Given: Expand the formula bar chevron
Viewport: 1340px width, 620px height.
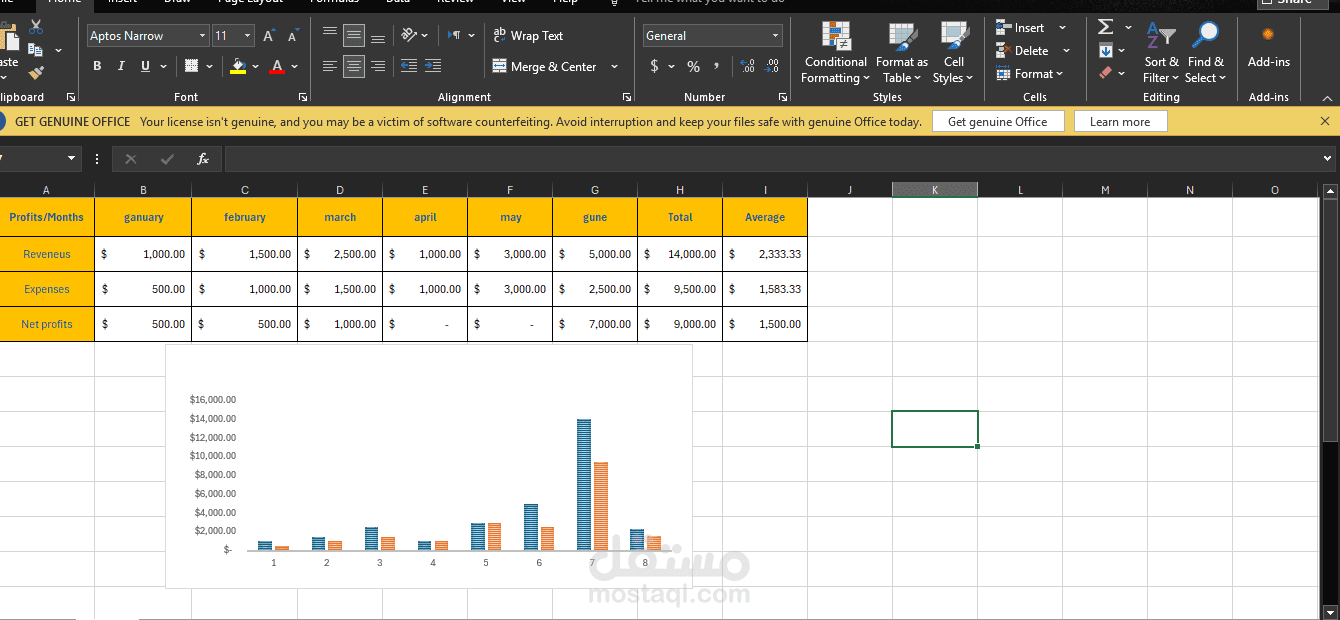Looking at the screenshot, I should [x=1328, y=158].
